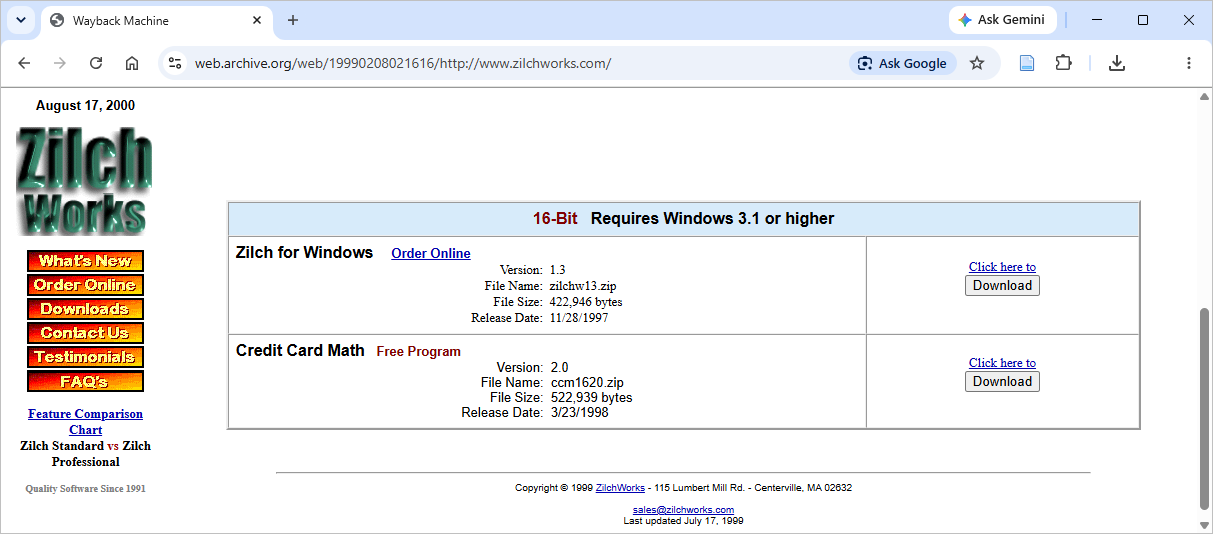
Task: Open the Downloads tray icon
Action: click(1117, 63)
